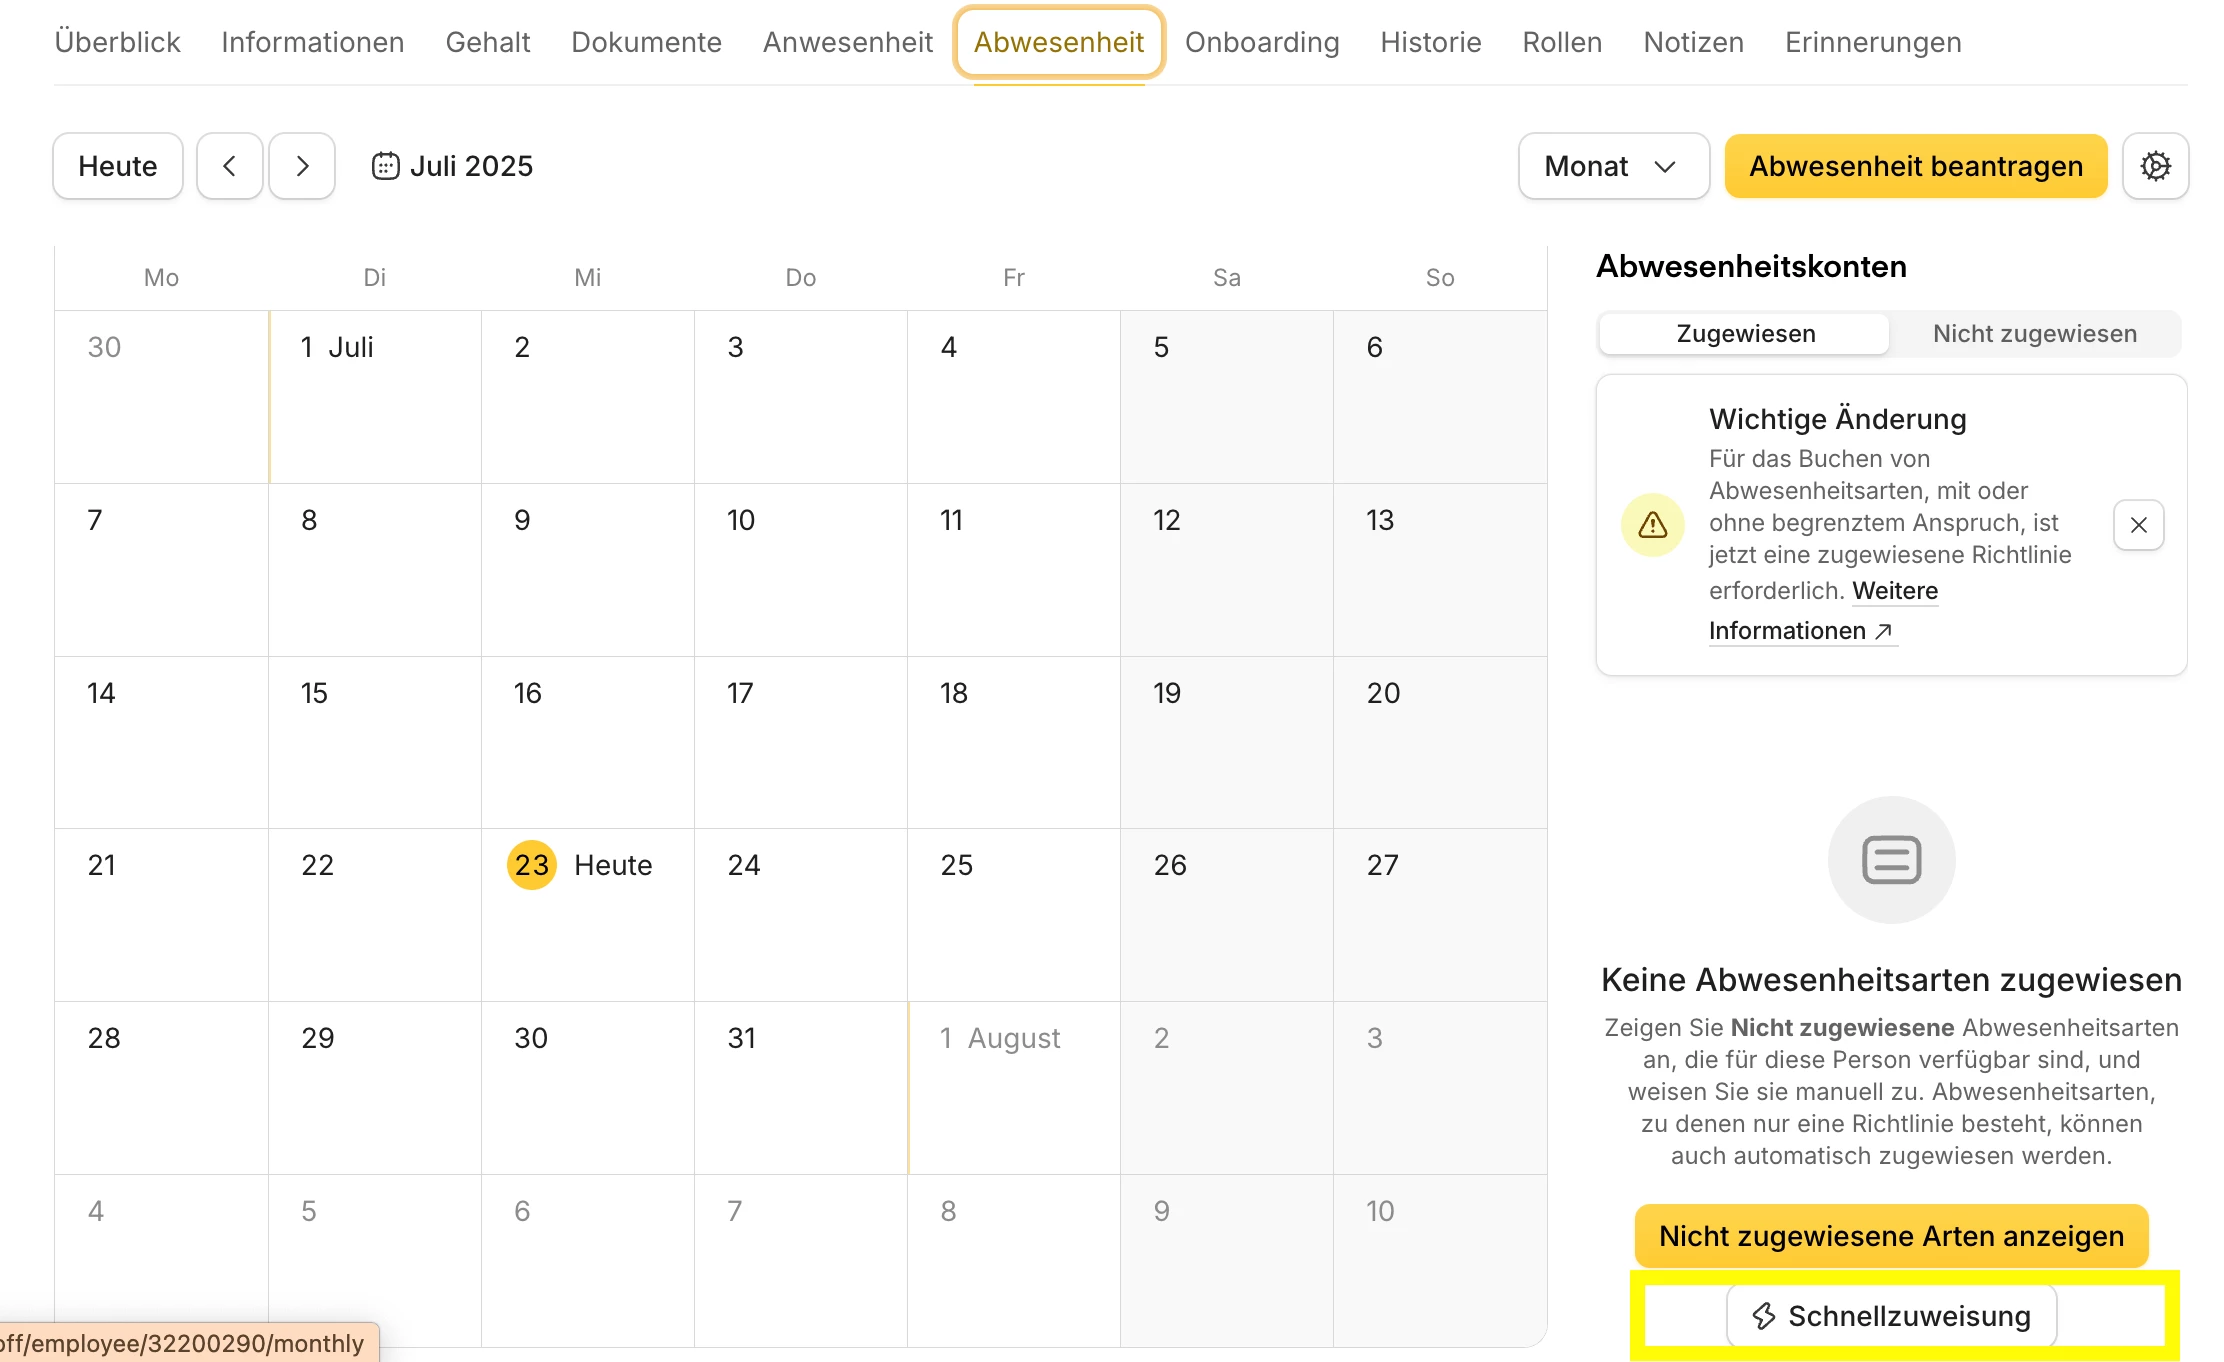Dismiss the Wichtige Änderung notice
Image resolution: width=2224 pixels, height=1362 pixels.
[x=2138, y=525]
